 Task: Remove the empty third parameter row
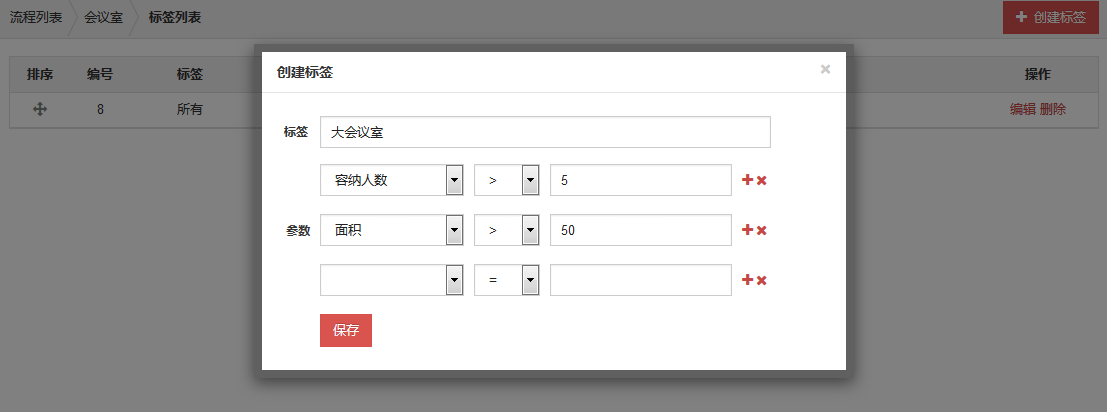(762, 281)
